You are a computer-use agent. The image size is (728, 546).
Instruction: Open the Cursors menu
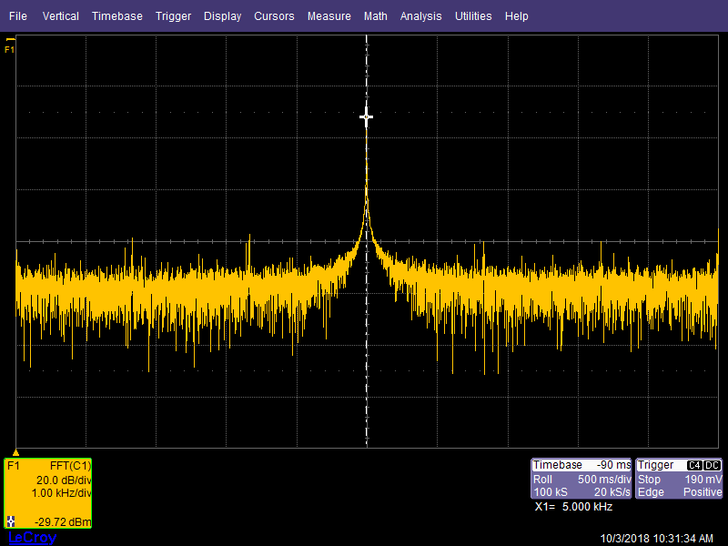pos(274,16)
